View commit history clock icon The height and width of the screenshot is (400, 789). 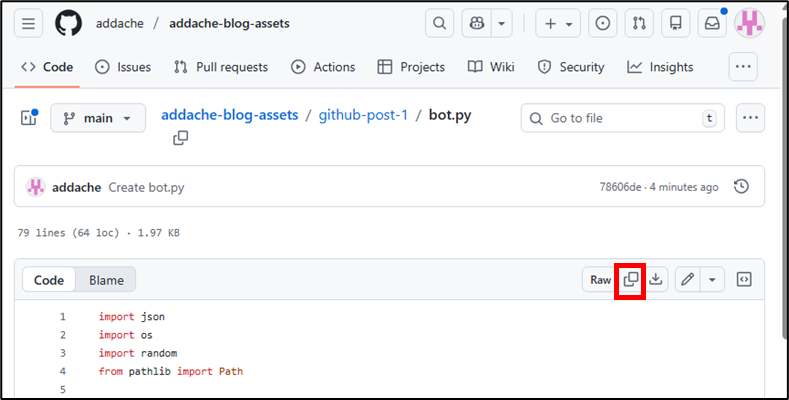coord(741,187)
